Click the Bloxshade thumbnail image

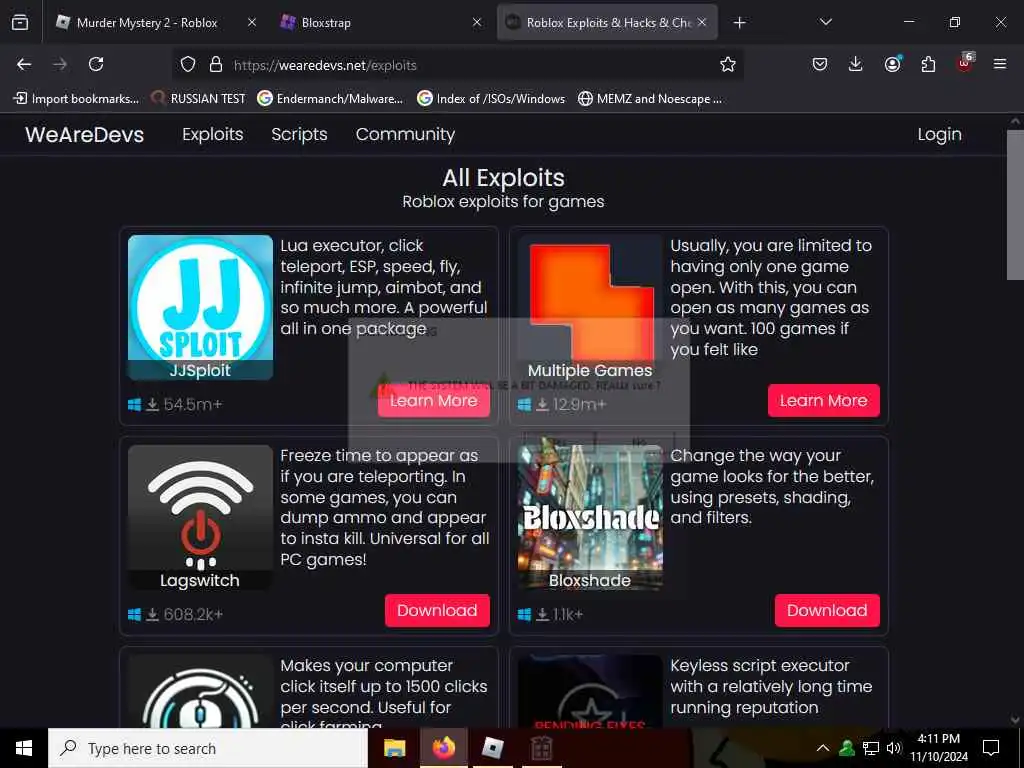(x=590, y=517)
